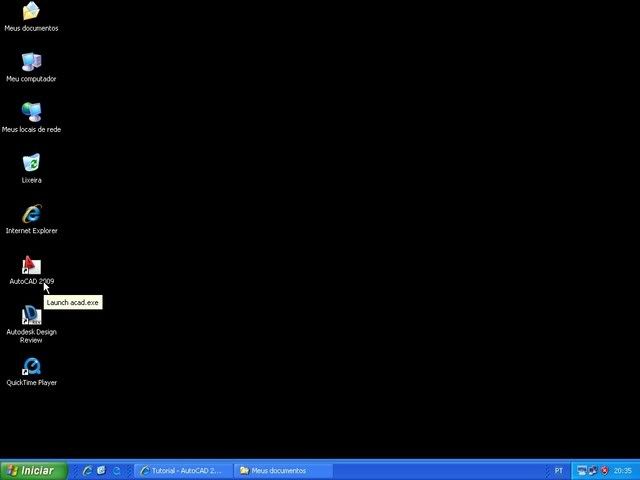Switch to Tutorial - AutoCAD taskbar window
Viewport: 640px width, 480px height.
tap(184, 470)
